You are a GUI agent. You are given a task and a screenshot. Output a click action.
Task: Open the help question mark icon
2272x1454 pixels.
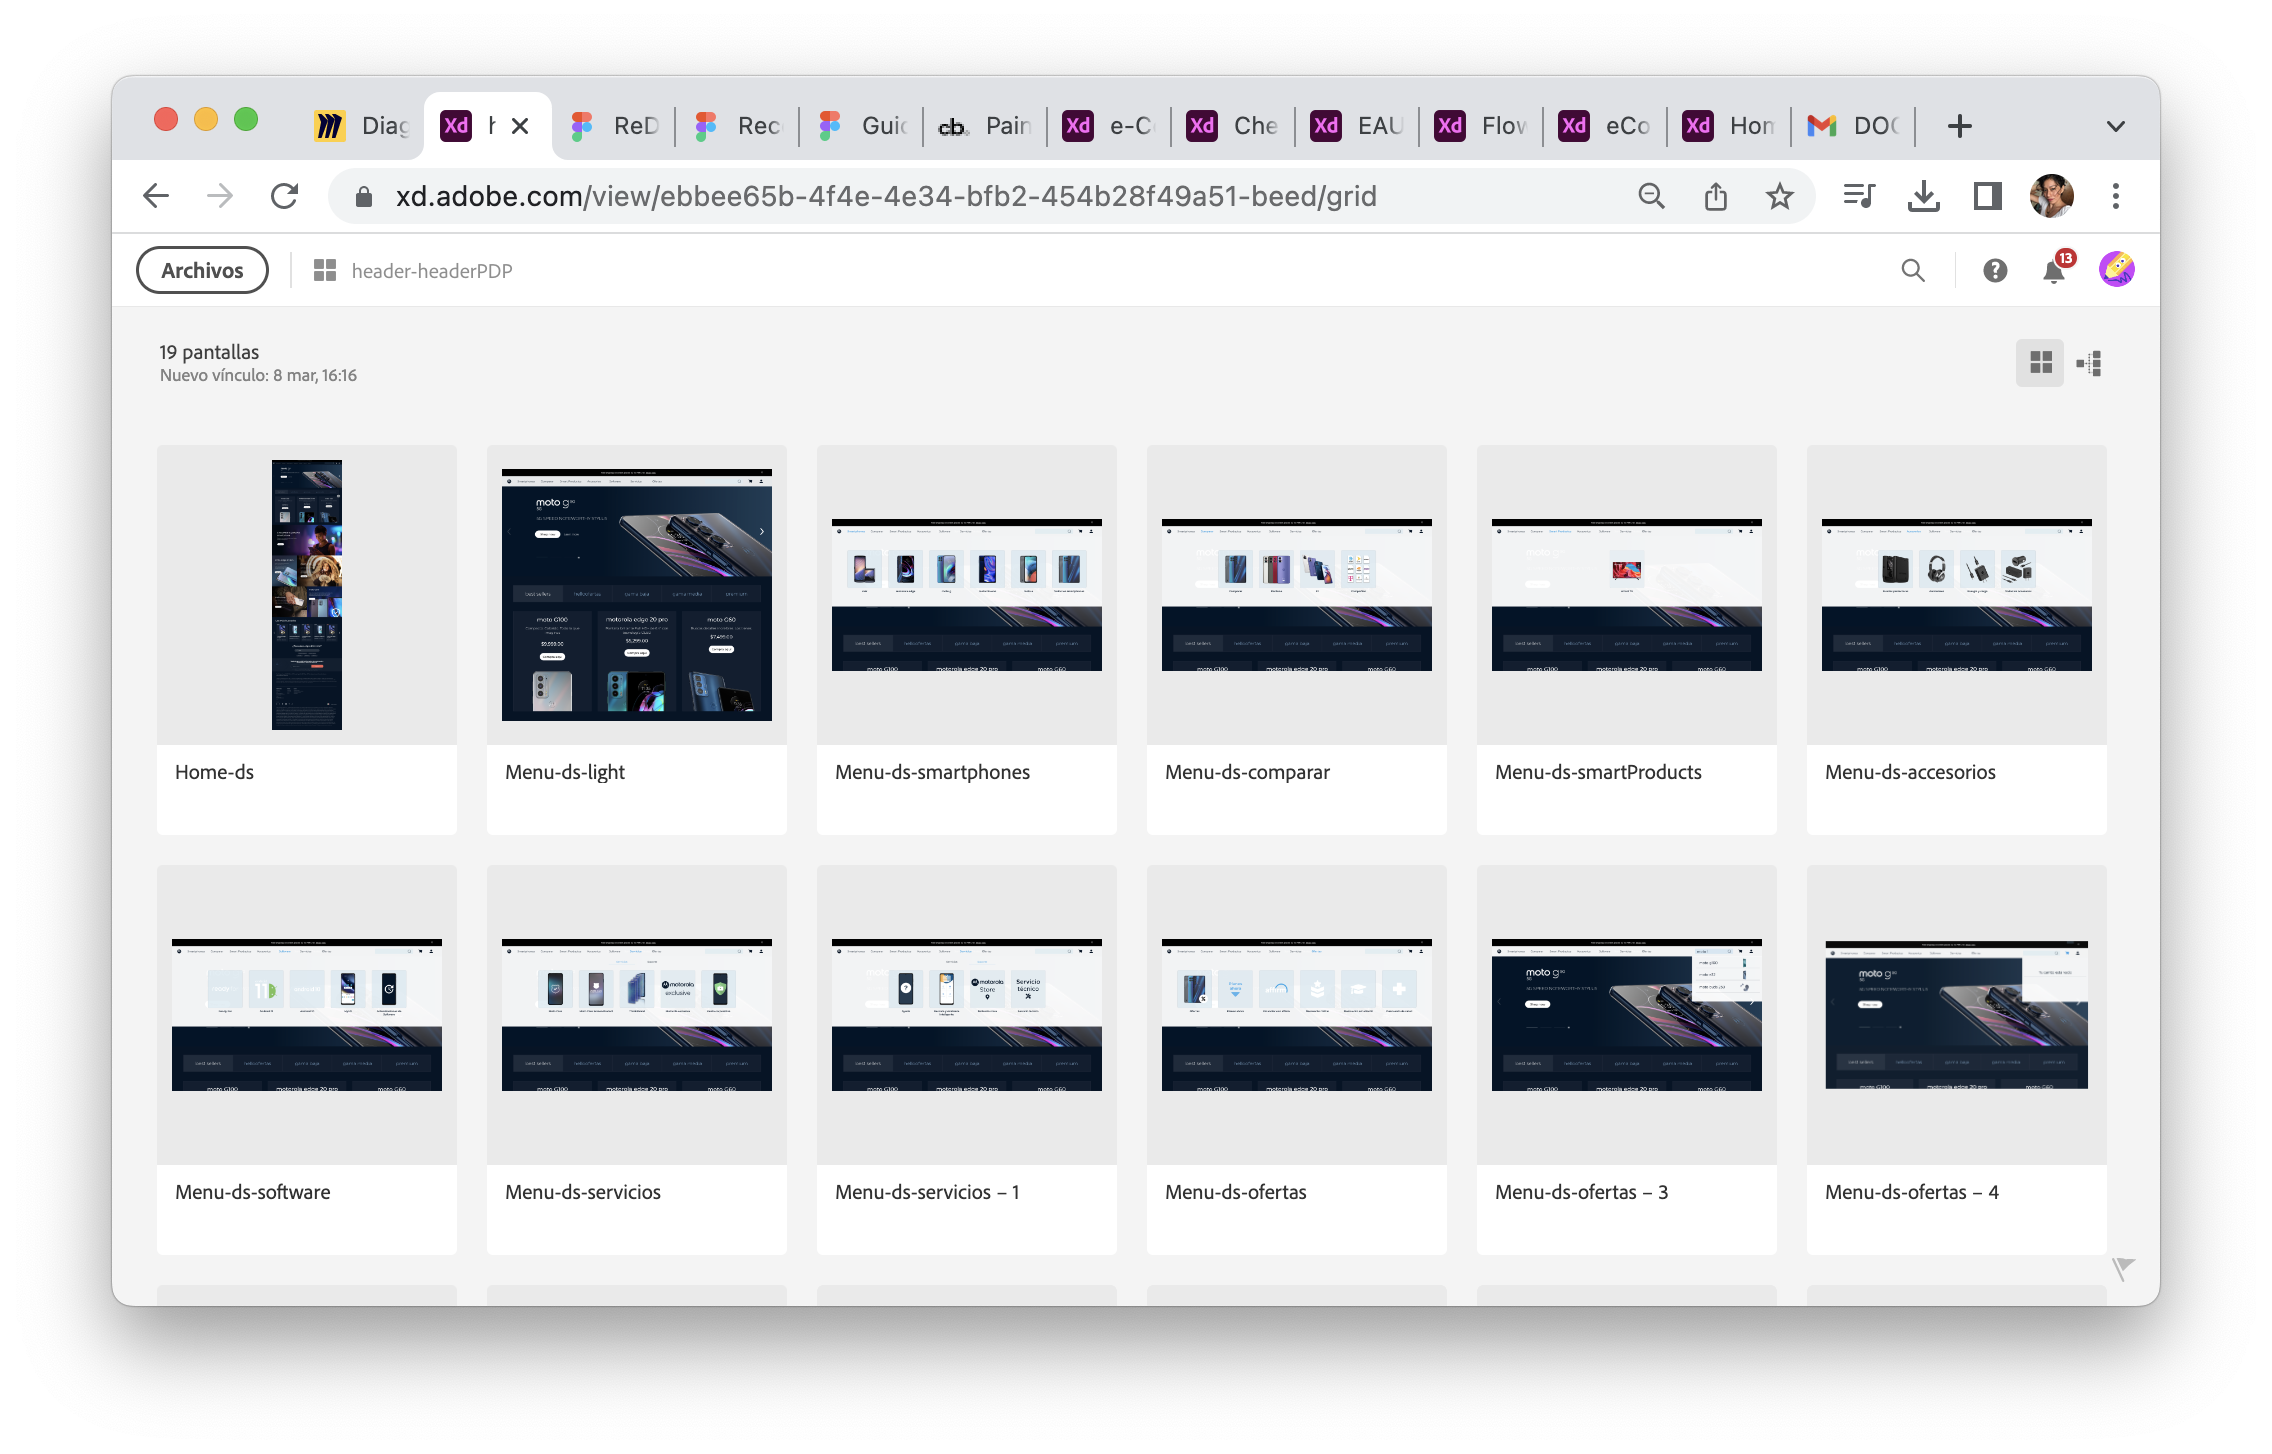pyautogui.click(x=1994, y=270)
